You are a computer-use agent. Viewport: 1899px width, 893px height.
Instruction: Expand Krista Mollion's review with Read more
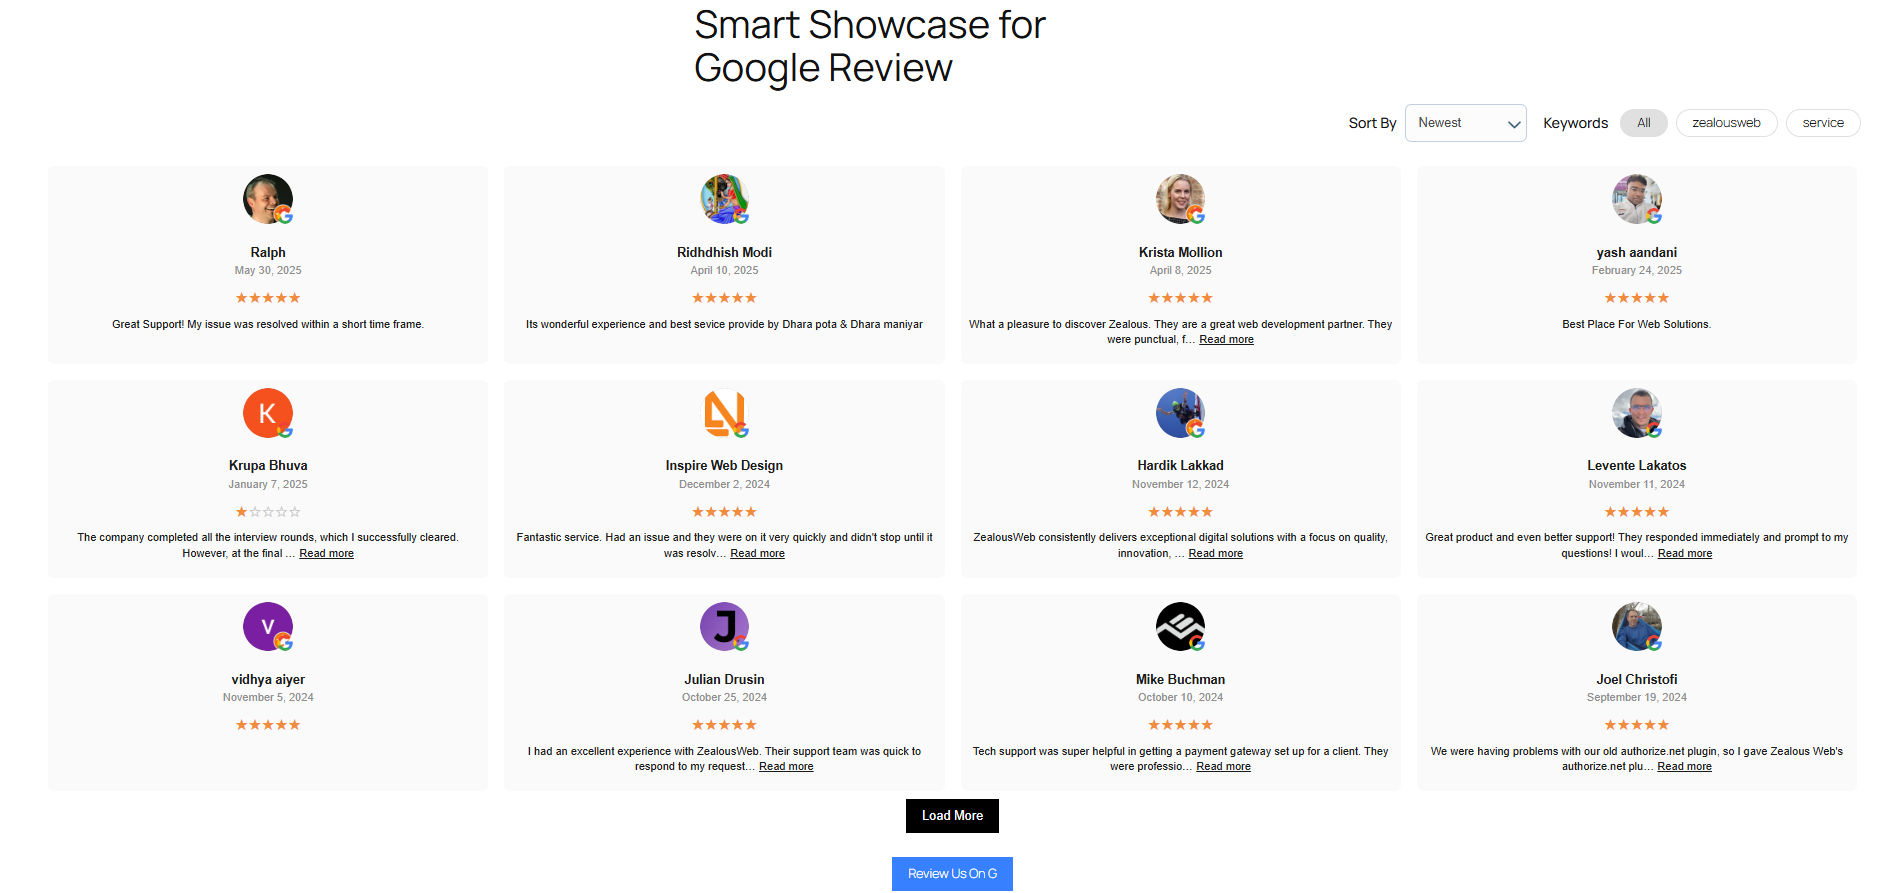[x=1226, y=340]
